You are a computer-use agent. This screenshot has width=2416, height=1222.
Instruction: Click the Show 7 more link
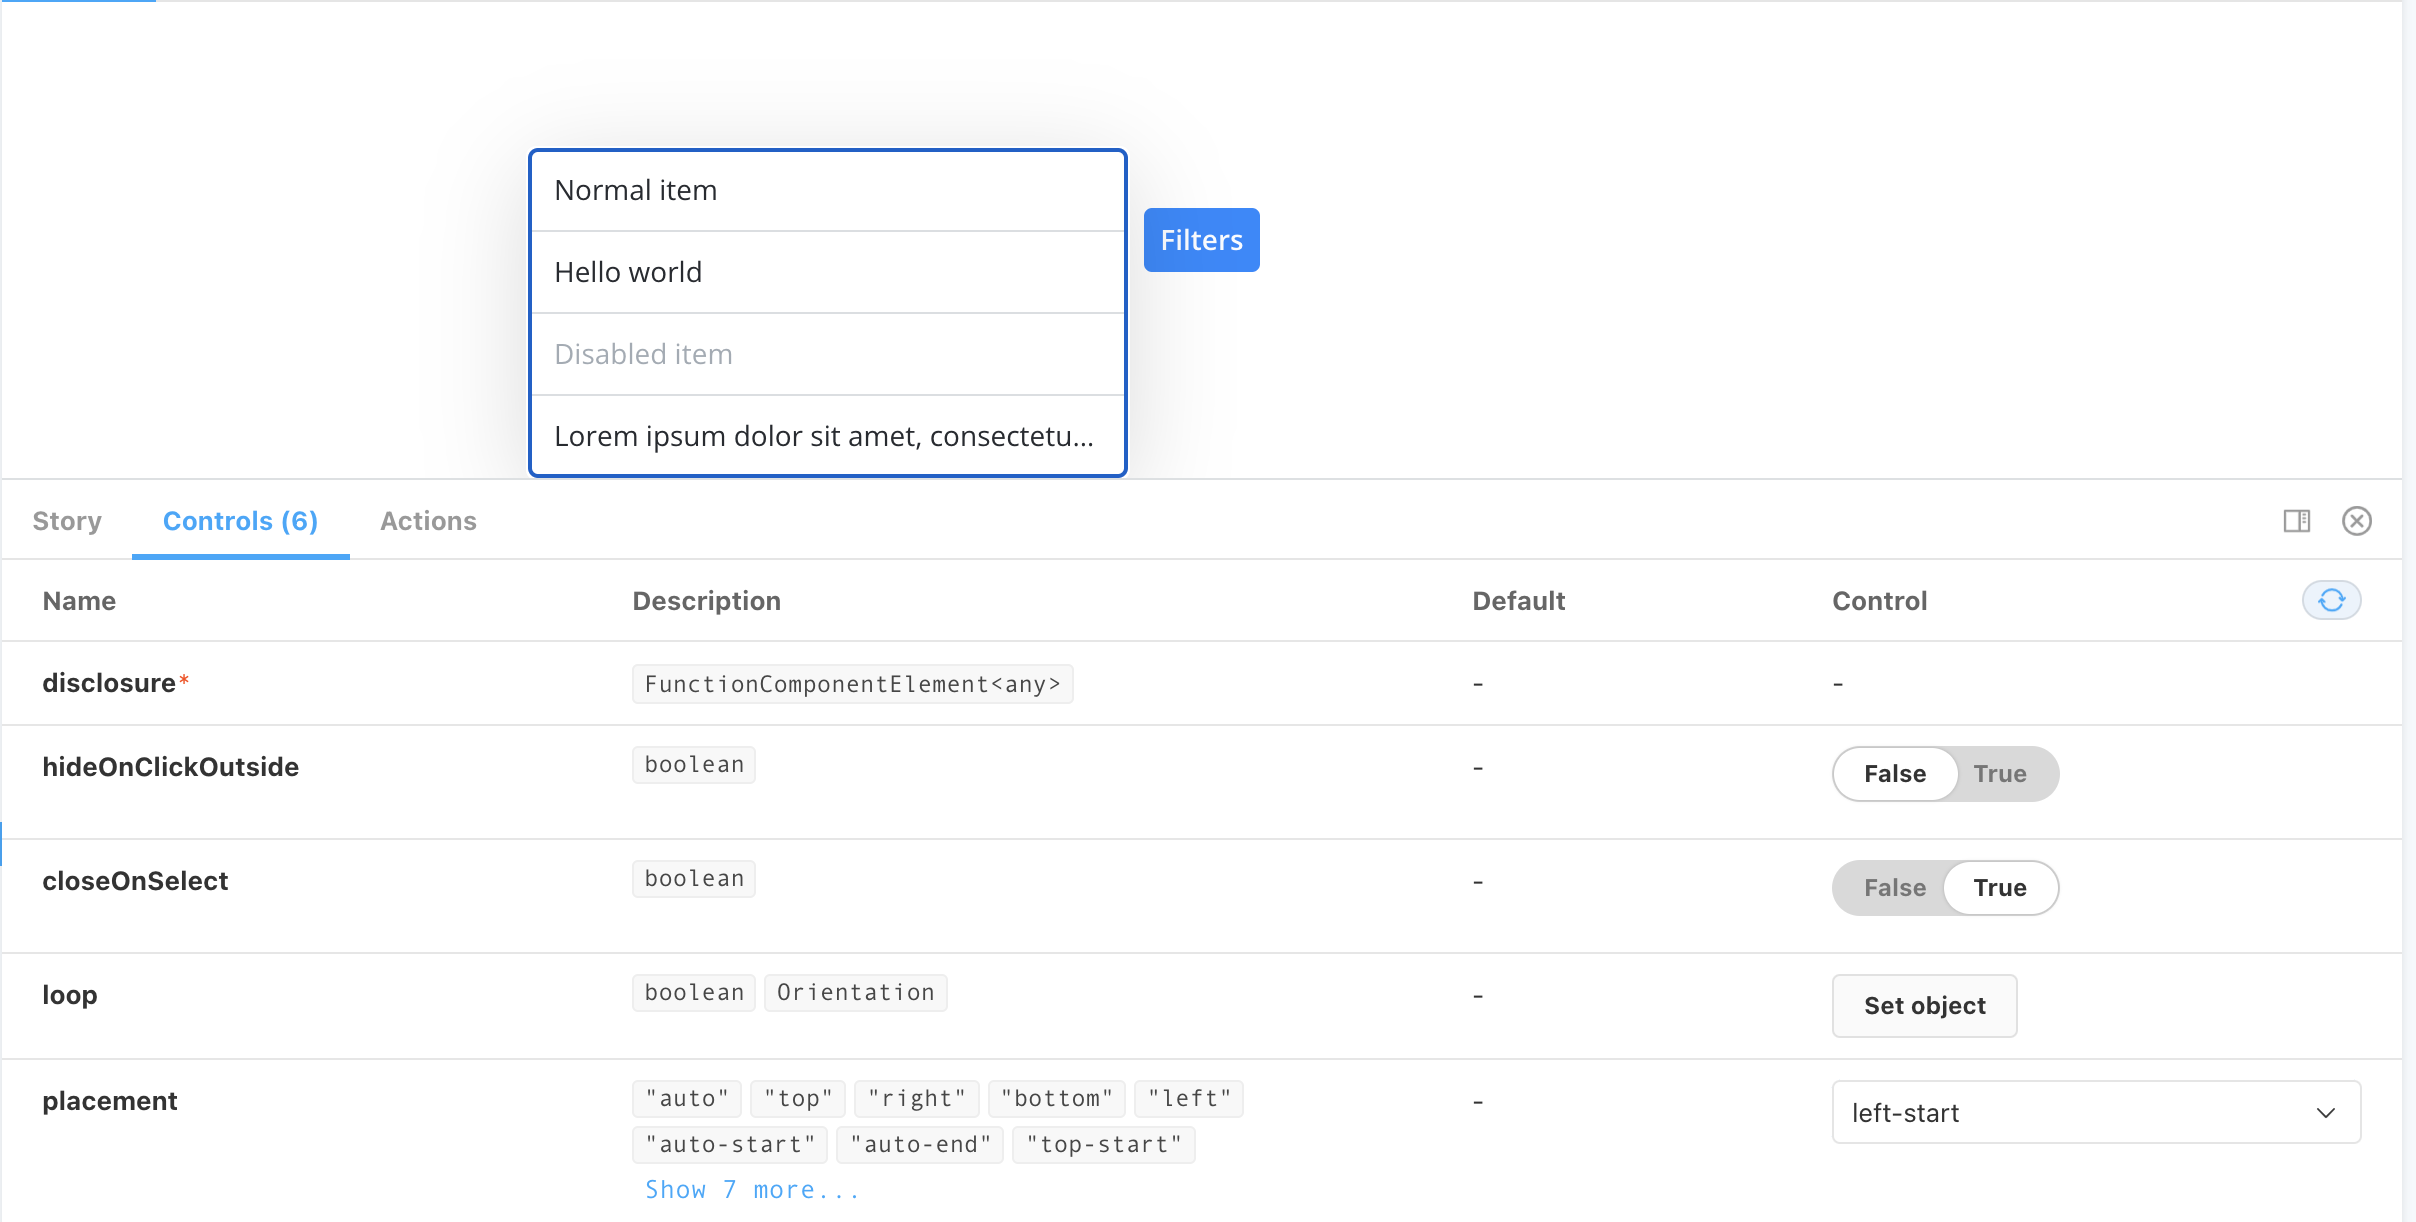click(x=751, y=1188)
